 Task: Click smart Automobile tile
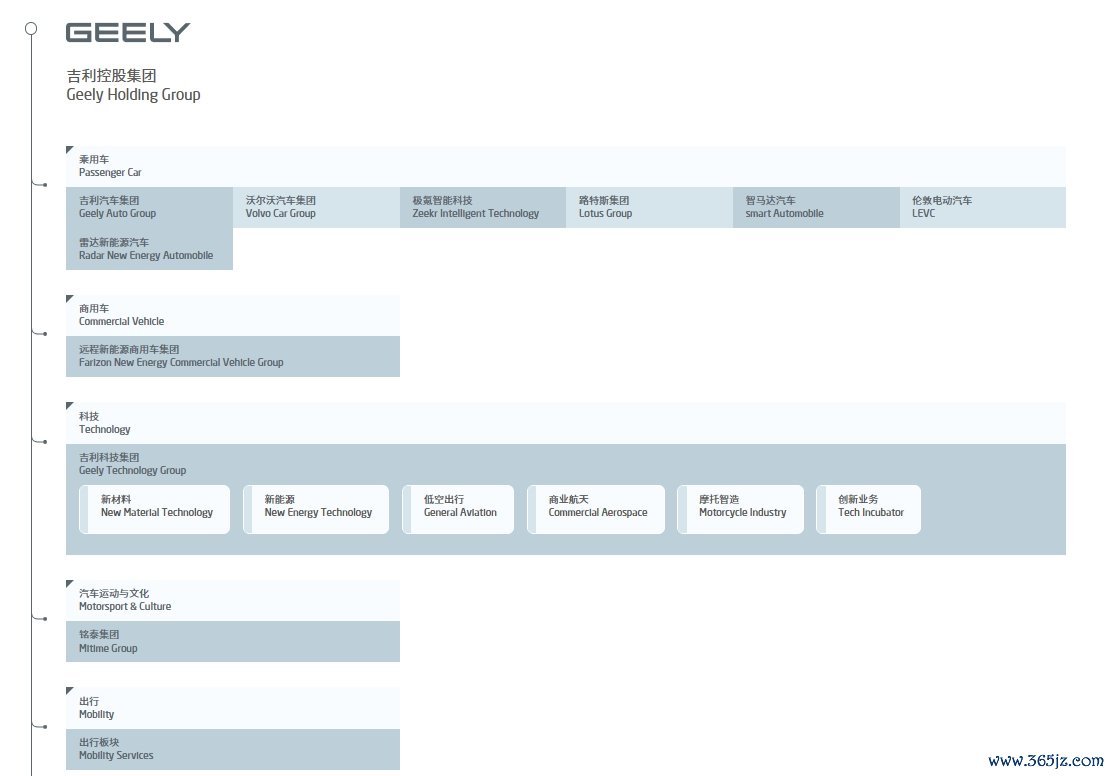click(x=815, y=207)
